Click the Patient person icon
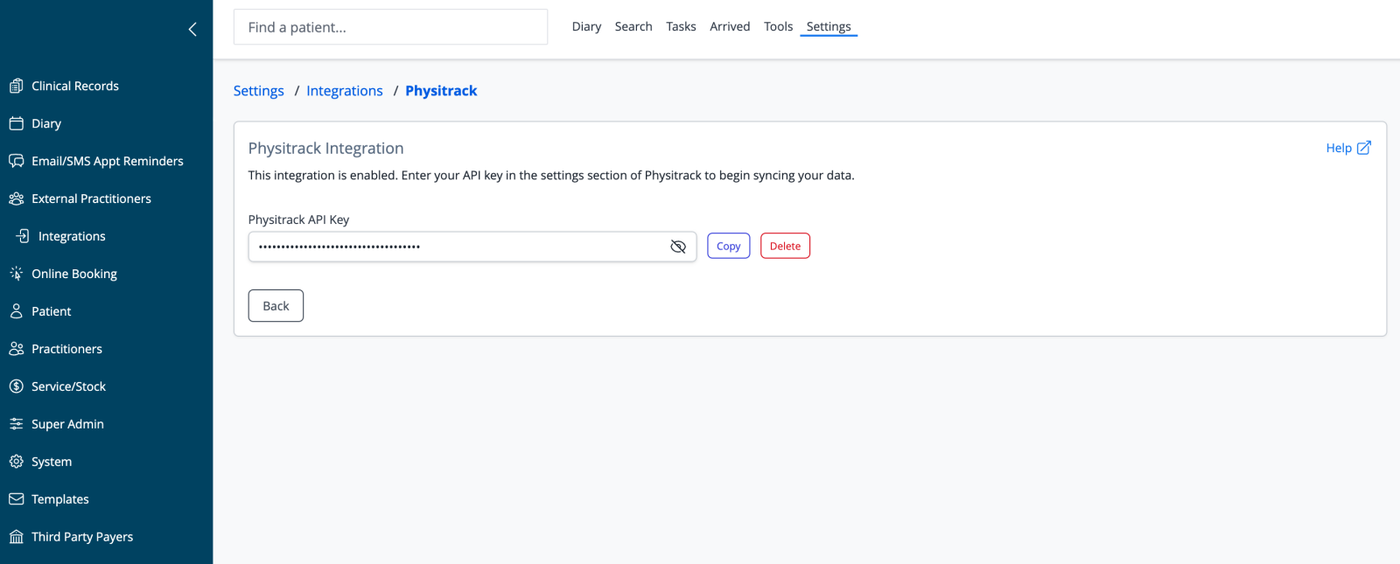This screenshot has width=1400, height=564. [x=16, y=311]
